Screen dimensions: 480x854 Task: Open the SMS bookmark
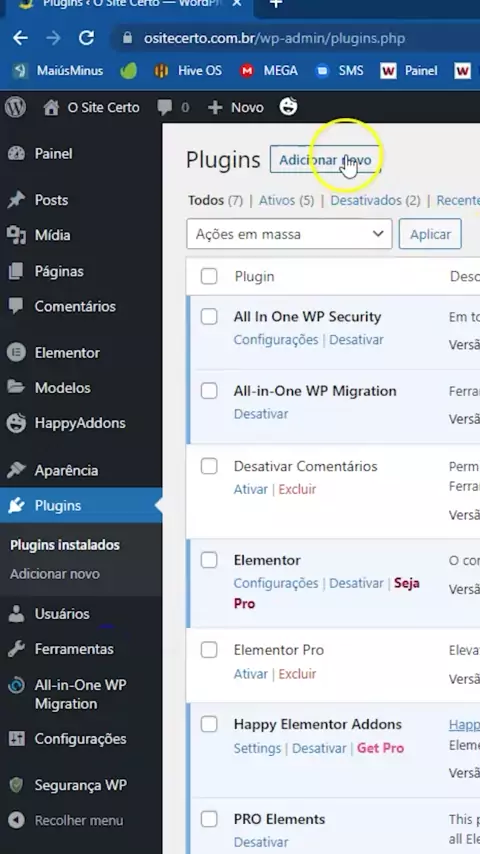339,71
